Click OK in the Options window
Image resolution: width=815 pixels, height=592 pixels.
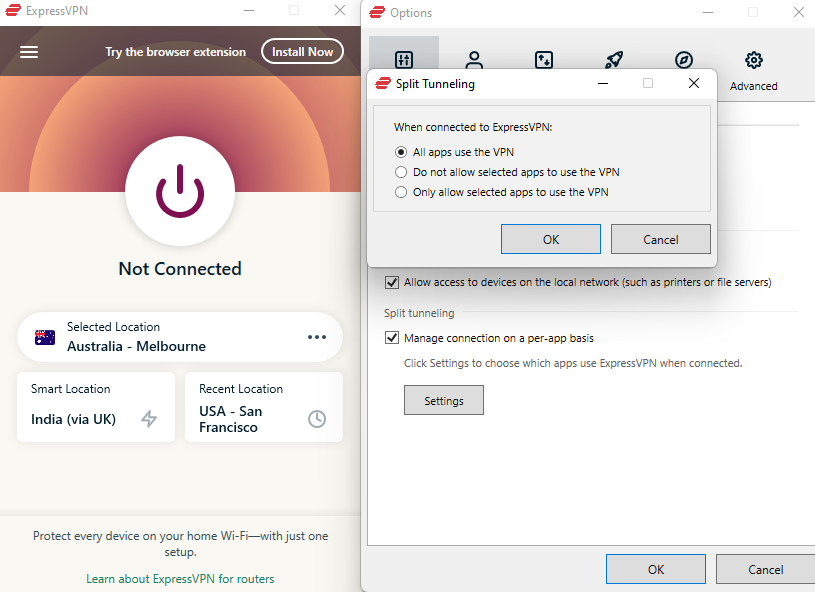click(x=656, y=569)
